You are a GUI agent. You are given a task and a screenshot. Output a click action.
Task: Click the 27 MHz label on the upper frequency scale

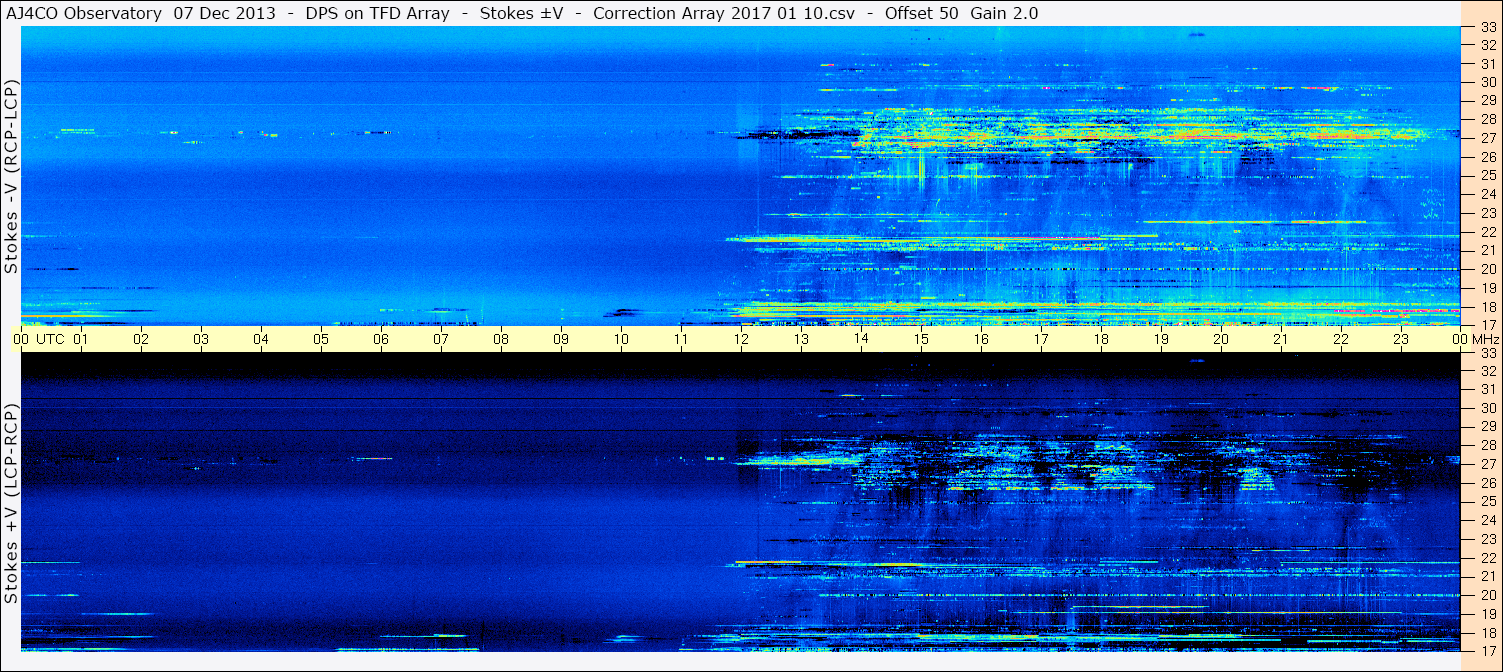[x=1487, y=138]
